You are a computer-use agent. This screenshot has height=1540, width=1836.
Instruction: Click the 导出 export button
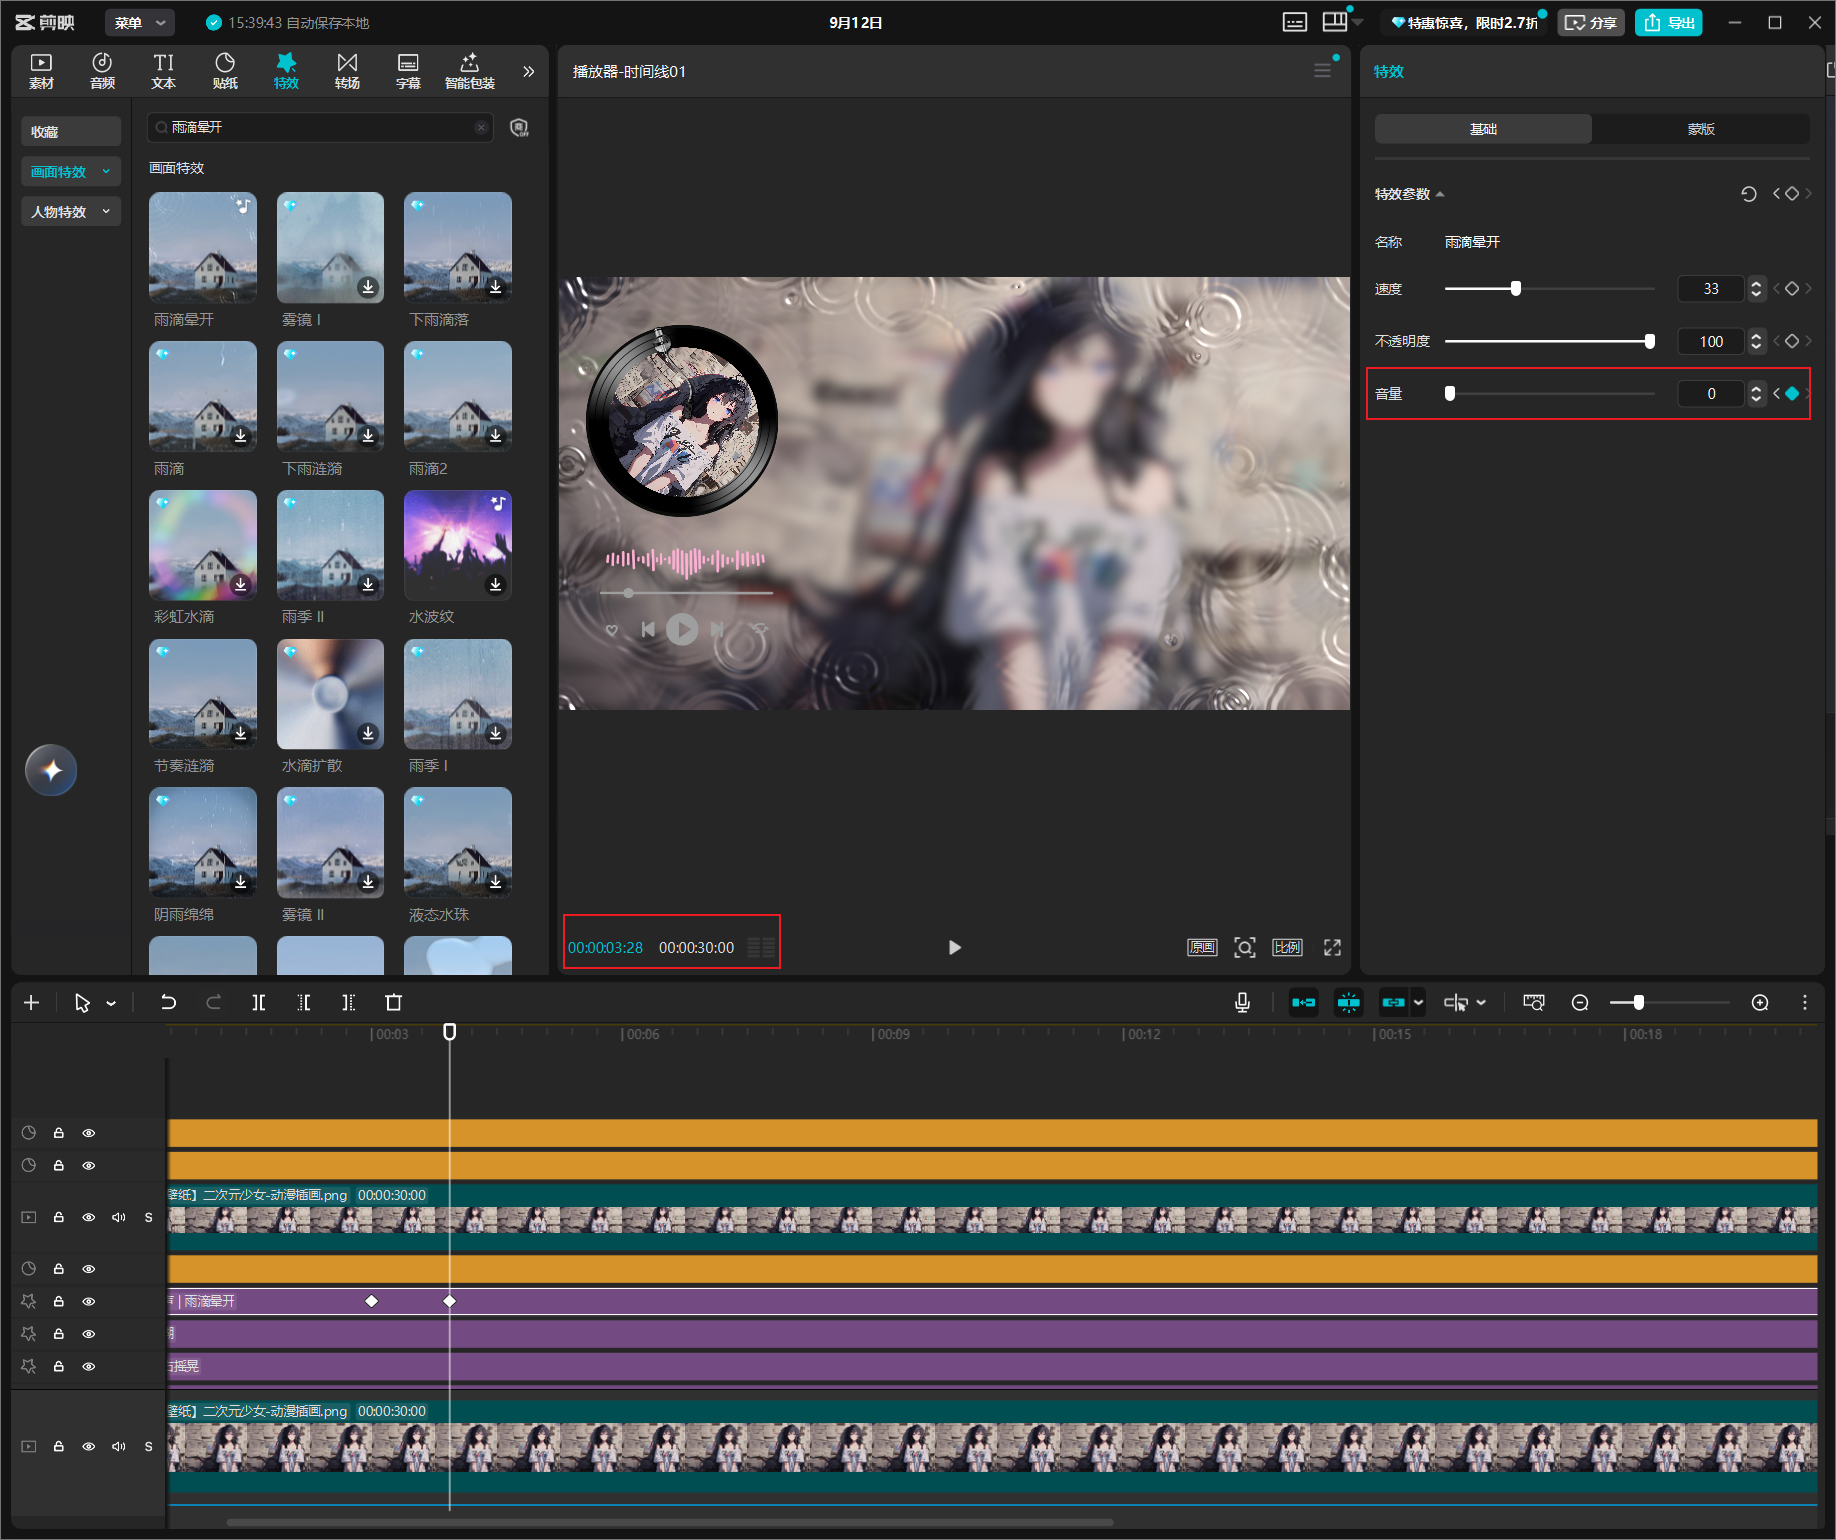click(1669, 23)
